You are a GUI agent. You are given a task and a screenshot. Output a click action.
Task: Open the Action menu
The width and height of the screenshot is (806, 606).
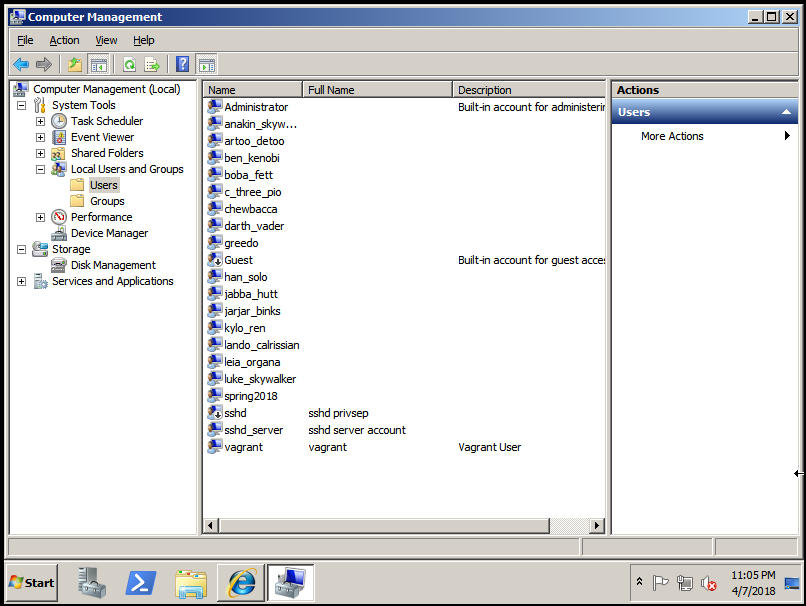(64, 40)
